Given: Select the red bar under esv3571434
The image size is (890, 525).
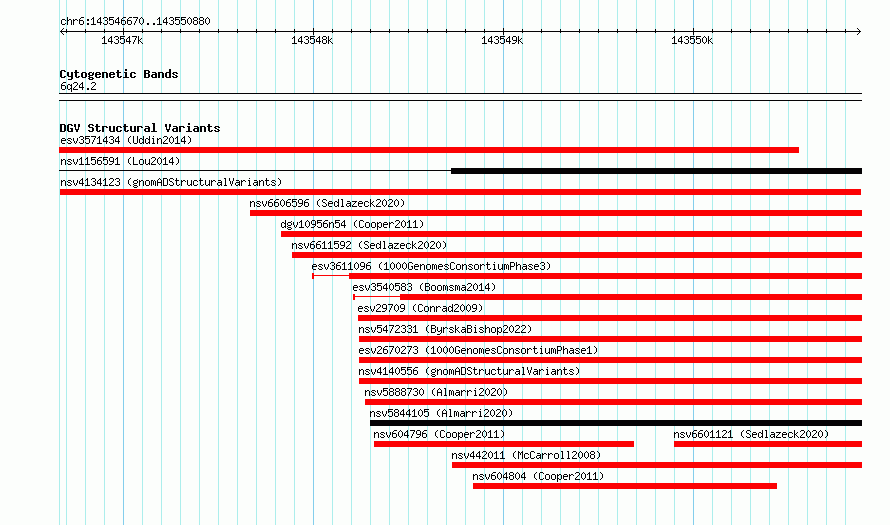Looking at the screenshot, I should pos(429,150).
